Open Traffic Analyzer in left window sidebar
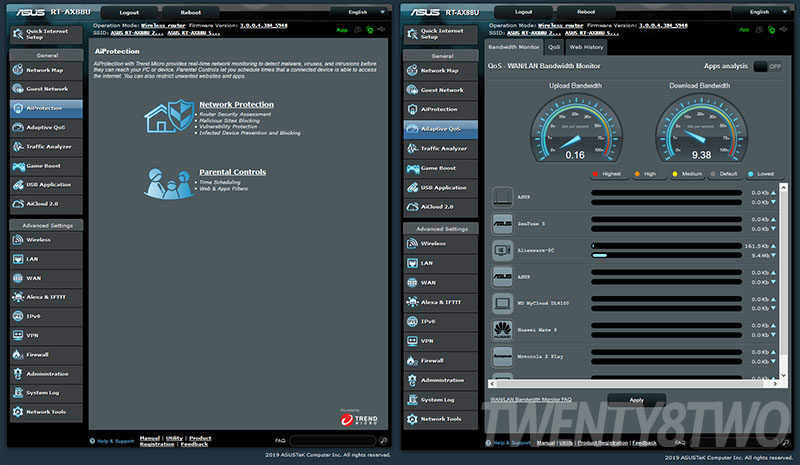The image size is (800, 465). [x=46, y=146]
